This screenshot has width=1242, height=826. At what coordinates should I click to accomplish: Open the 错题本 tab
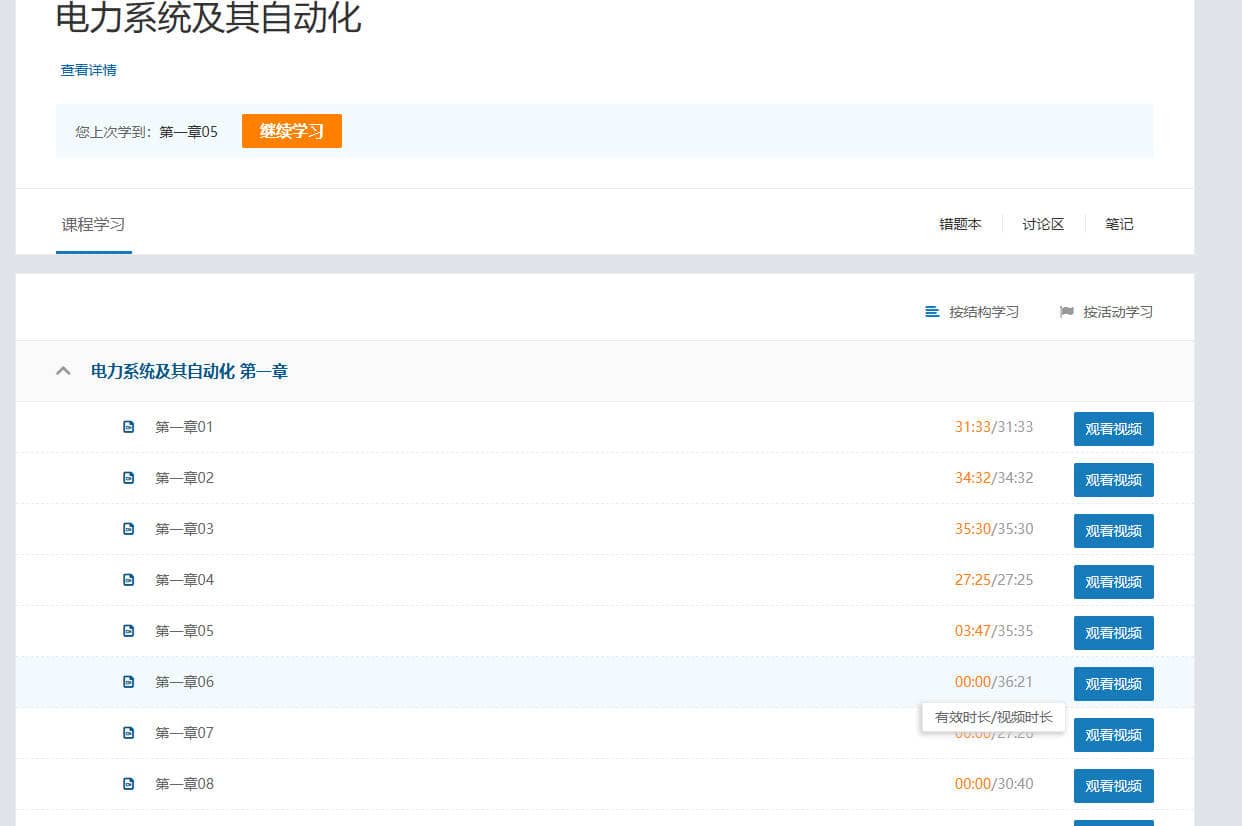[960, 225]
